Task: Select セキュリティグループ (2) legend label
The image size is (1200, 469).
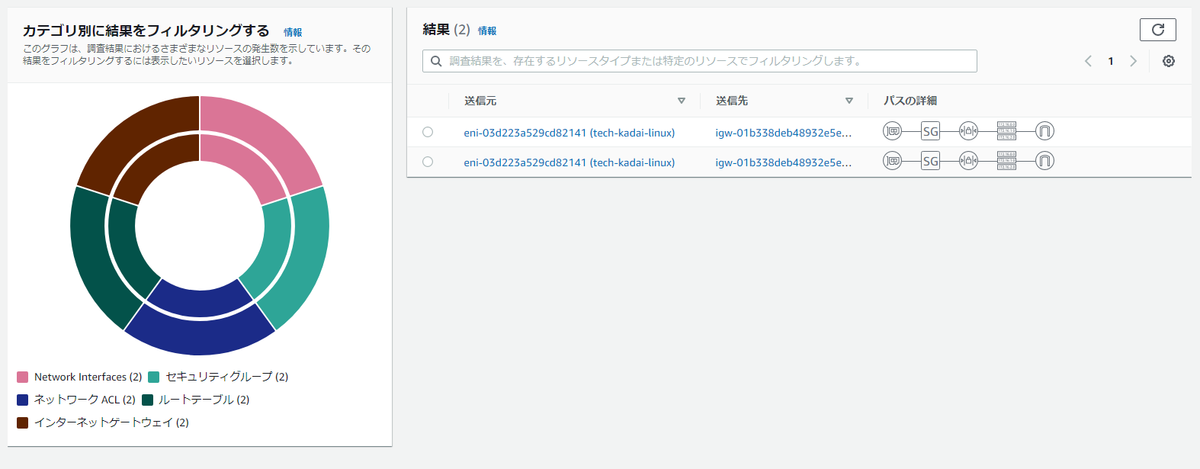Action: click(227, 377)
